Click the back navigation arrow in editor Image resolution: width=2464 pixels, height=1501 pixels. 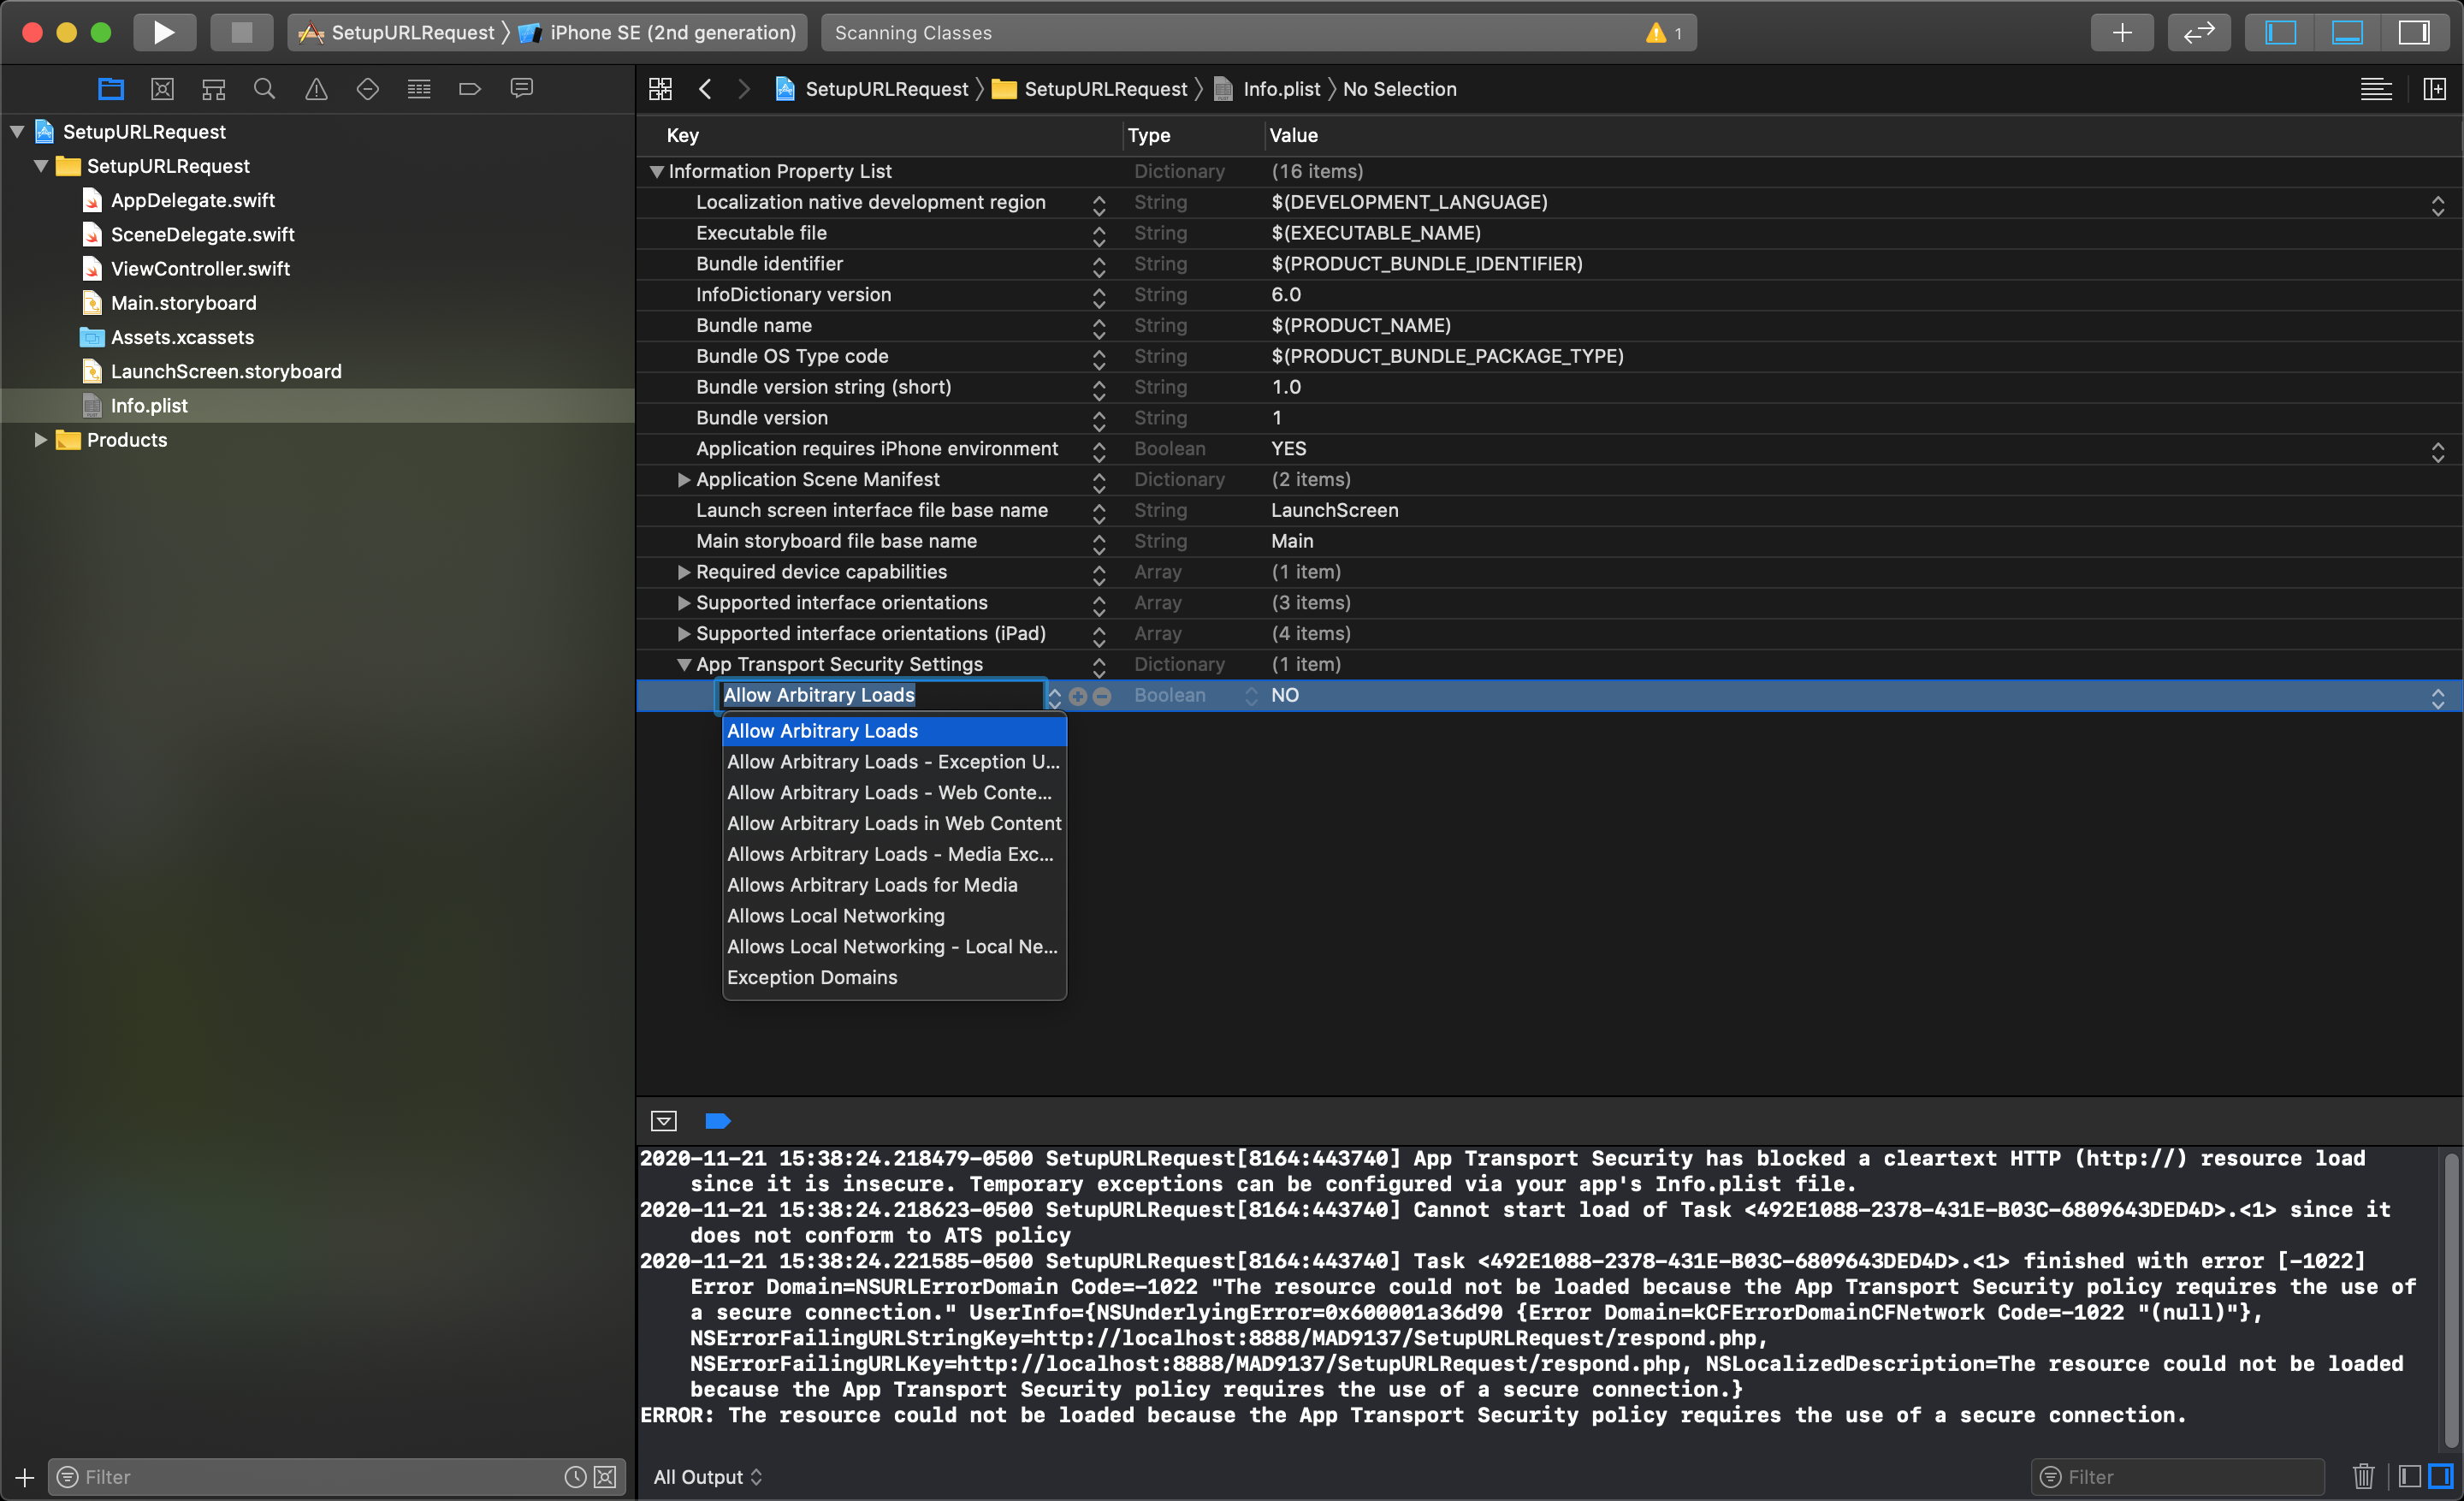704,88
